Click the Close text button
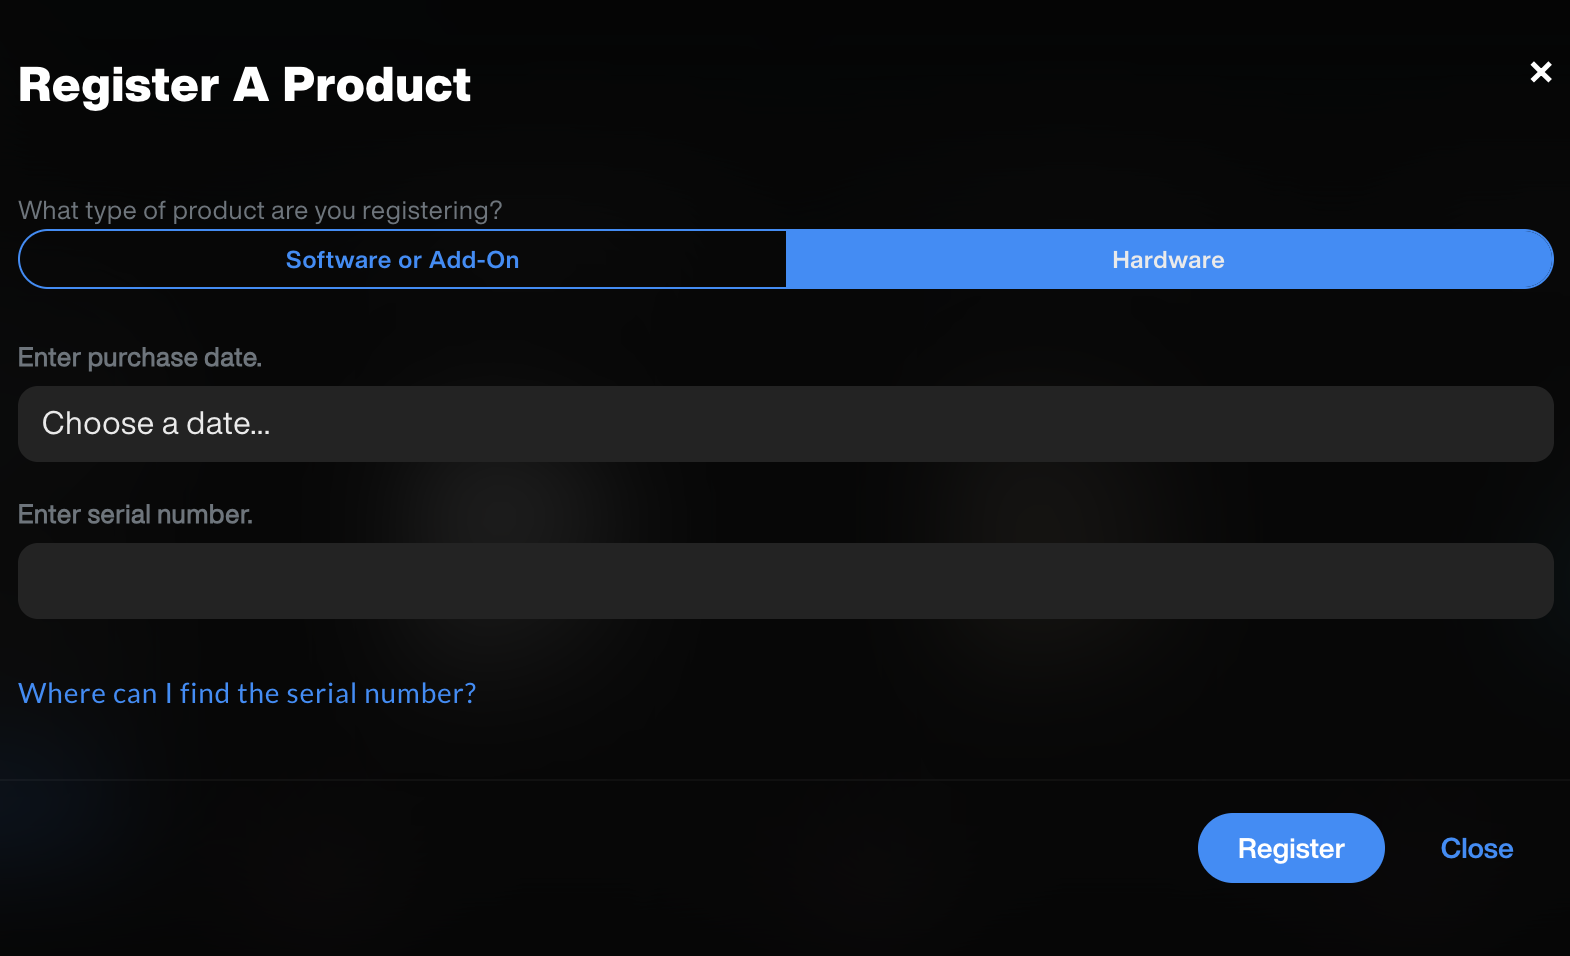The height and width of the screenshot is (956, 1570). (x=1476, y=848)
